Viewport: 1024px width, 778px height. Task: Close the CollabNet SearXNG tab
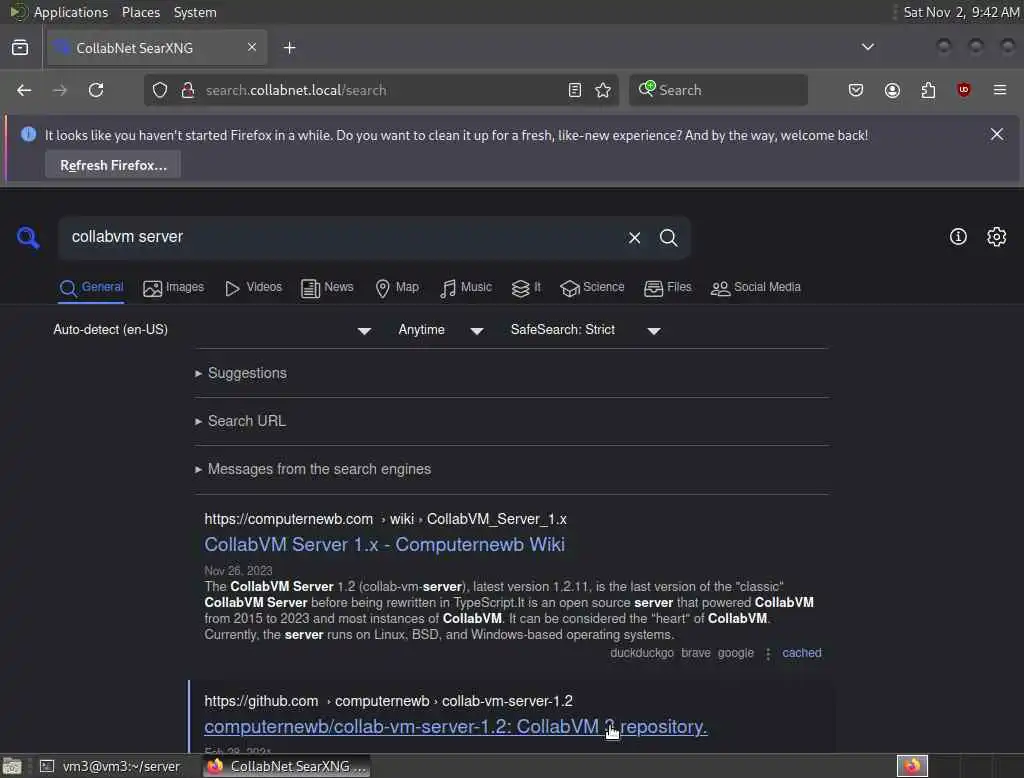252,47
